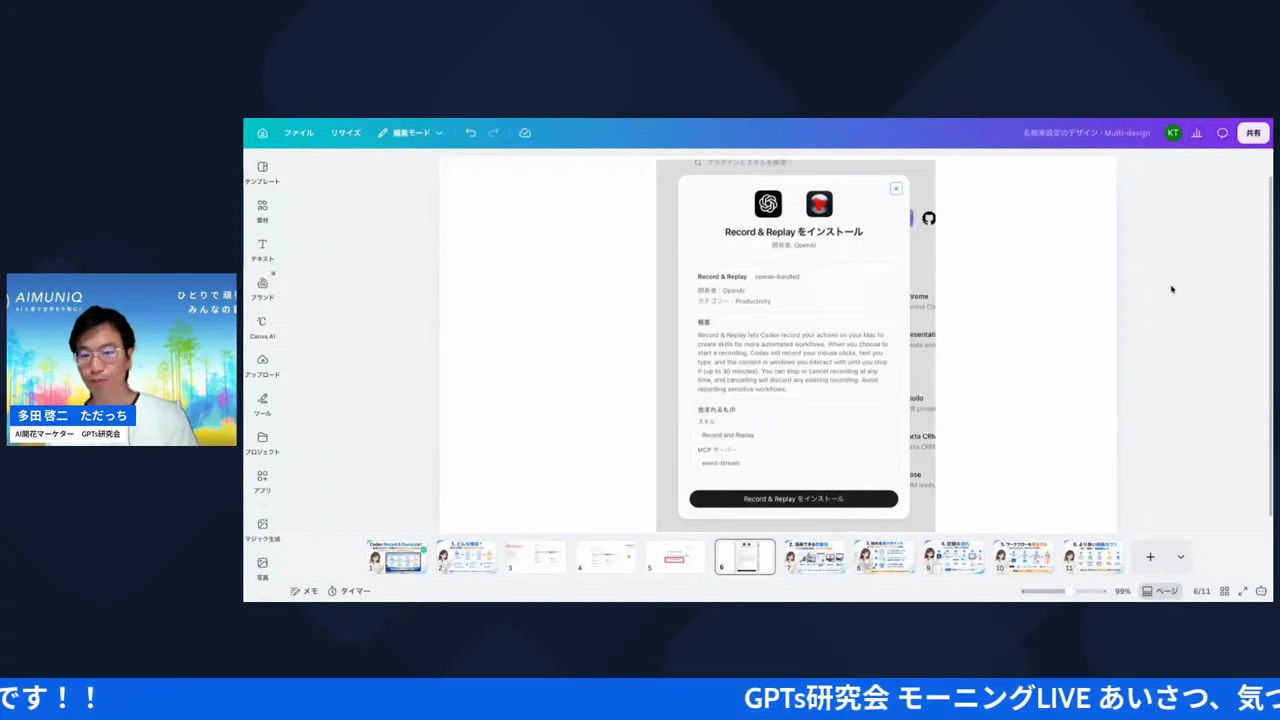Click the Record & Replay をインストール button
The image size is (1280, 720).
(x=793, y=499)
